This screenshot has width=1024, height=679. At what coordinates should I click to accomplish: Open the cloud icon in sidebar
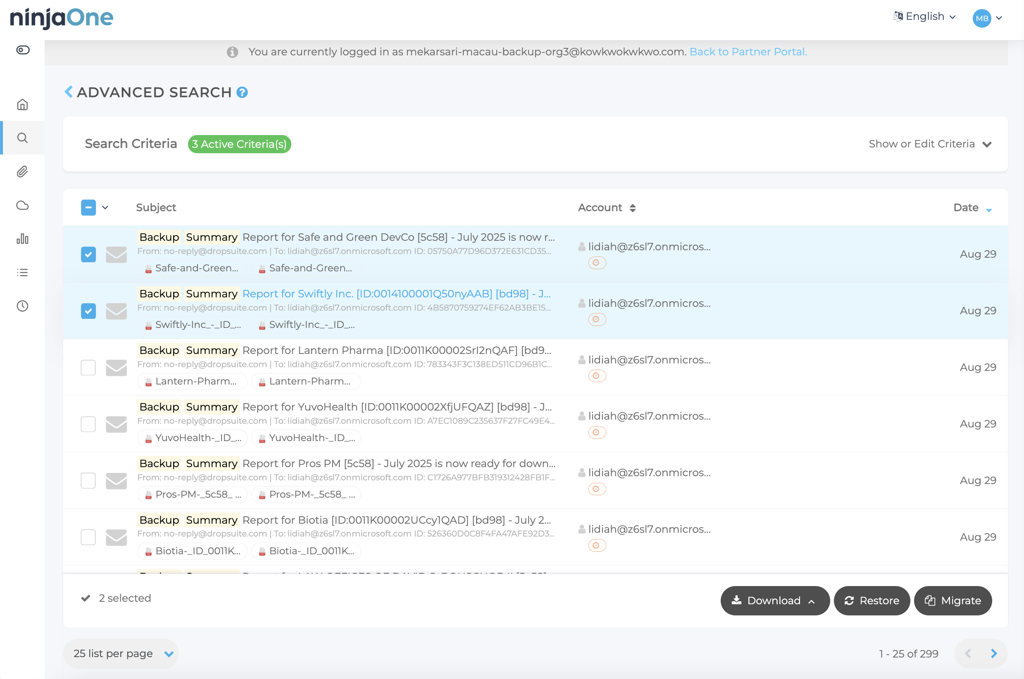pyautogui.click(x=22, y=205)
